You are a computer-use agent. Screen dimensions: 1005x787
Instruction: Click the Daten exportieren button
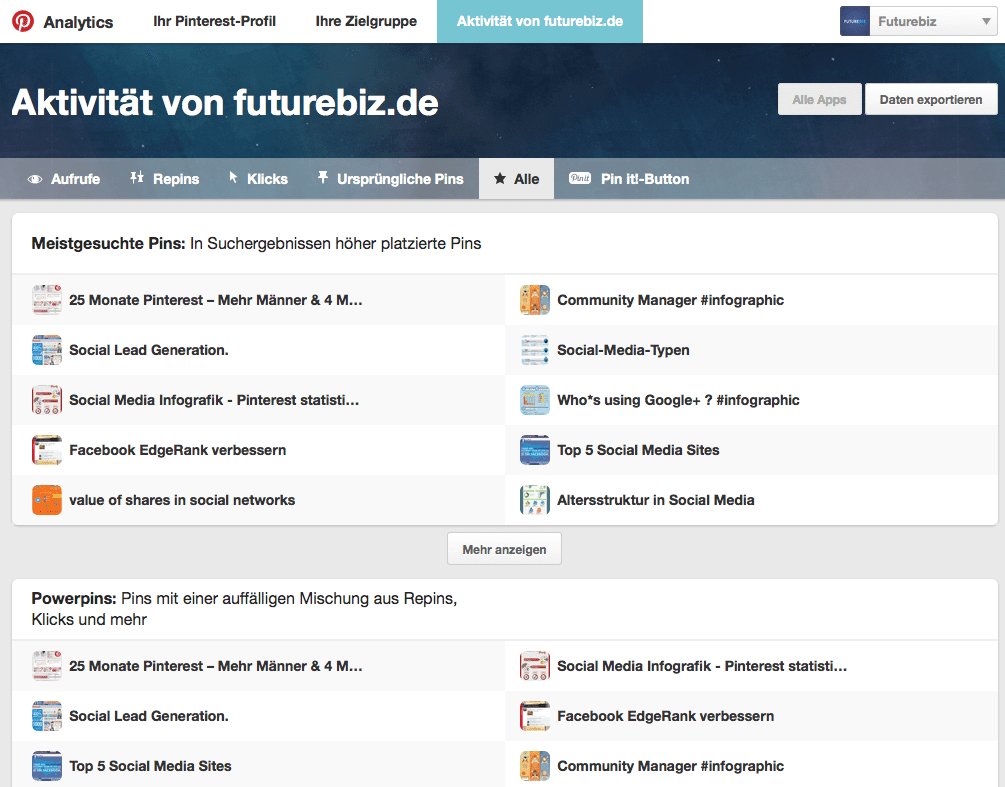(x=931, y=99)
